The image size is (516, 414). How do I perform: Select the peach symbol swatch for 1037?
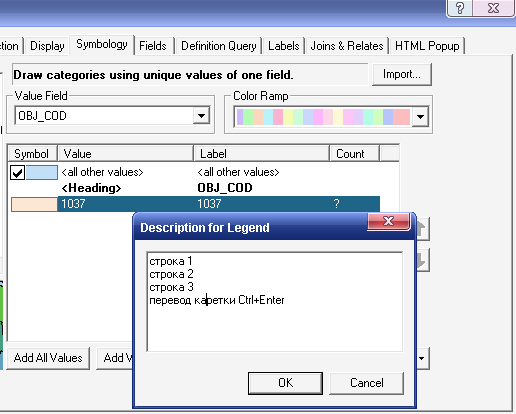pyautogui.click(x=34, y=204)
